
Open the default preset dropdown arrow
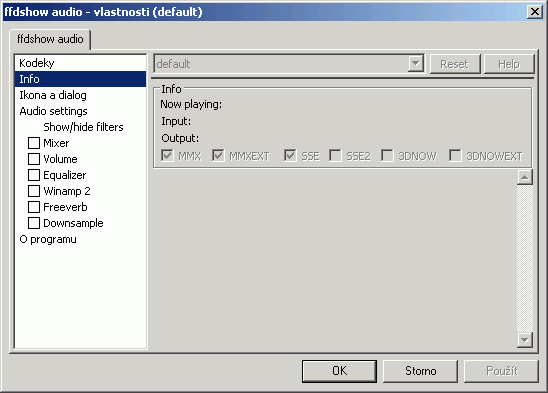(x=416, y=64)
